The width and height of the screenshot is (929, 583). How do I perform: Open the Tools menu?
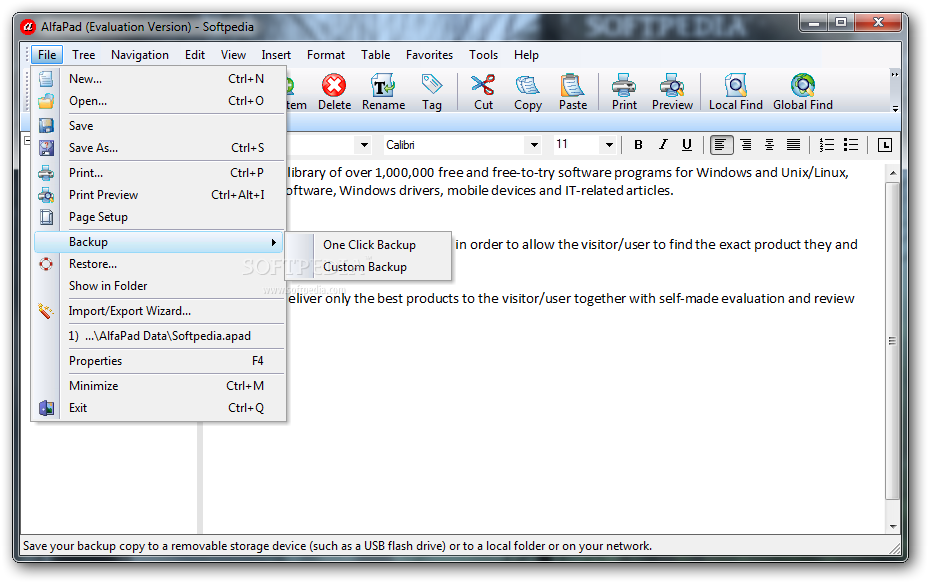[483, 55]
